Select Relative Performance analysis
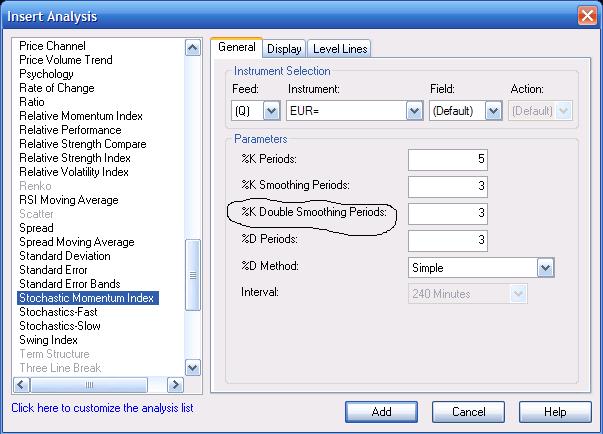Image resolution: width=603 pixels, height=434 pixels. pos(70,130)
